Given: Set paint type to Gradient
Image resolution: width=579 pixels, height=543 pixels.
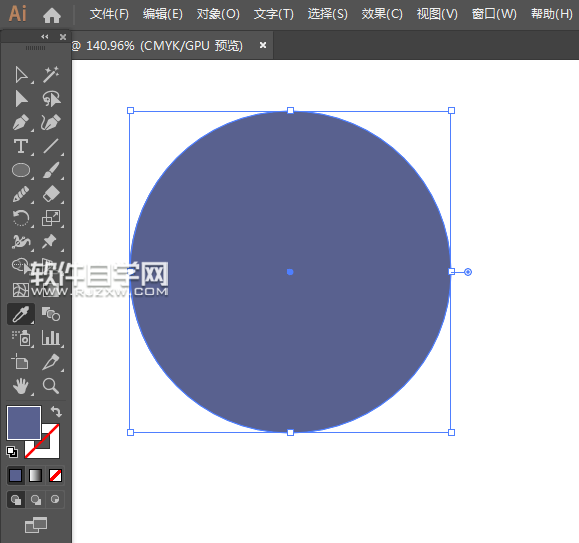Looking at the screenshot, I should click(x=35, y=475).
